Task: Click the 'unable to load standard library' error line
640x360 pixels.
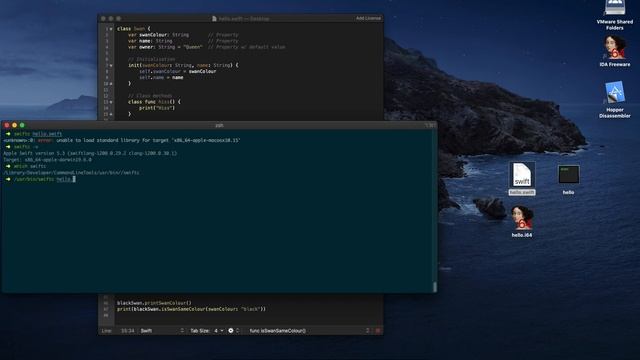Action: coord(122,140)
